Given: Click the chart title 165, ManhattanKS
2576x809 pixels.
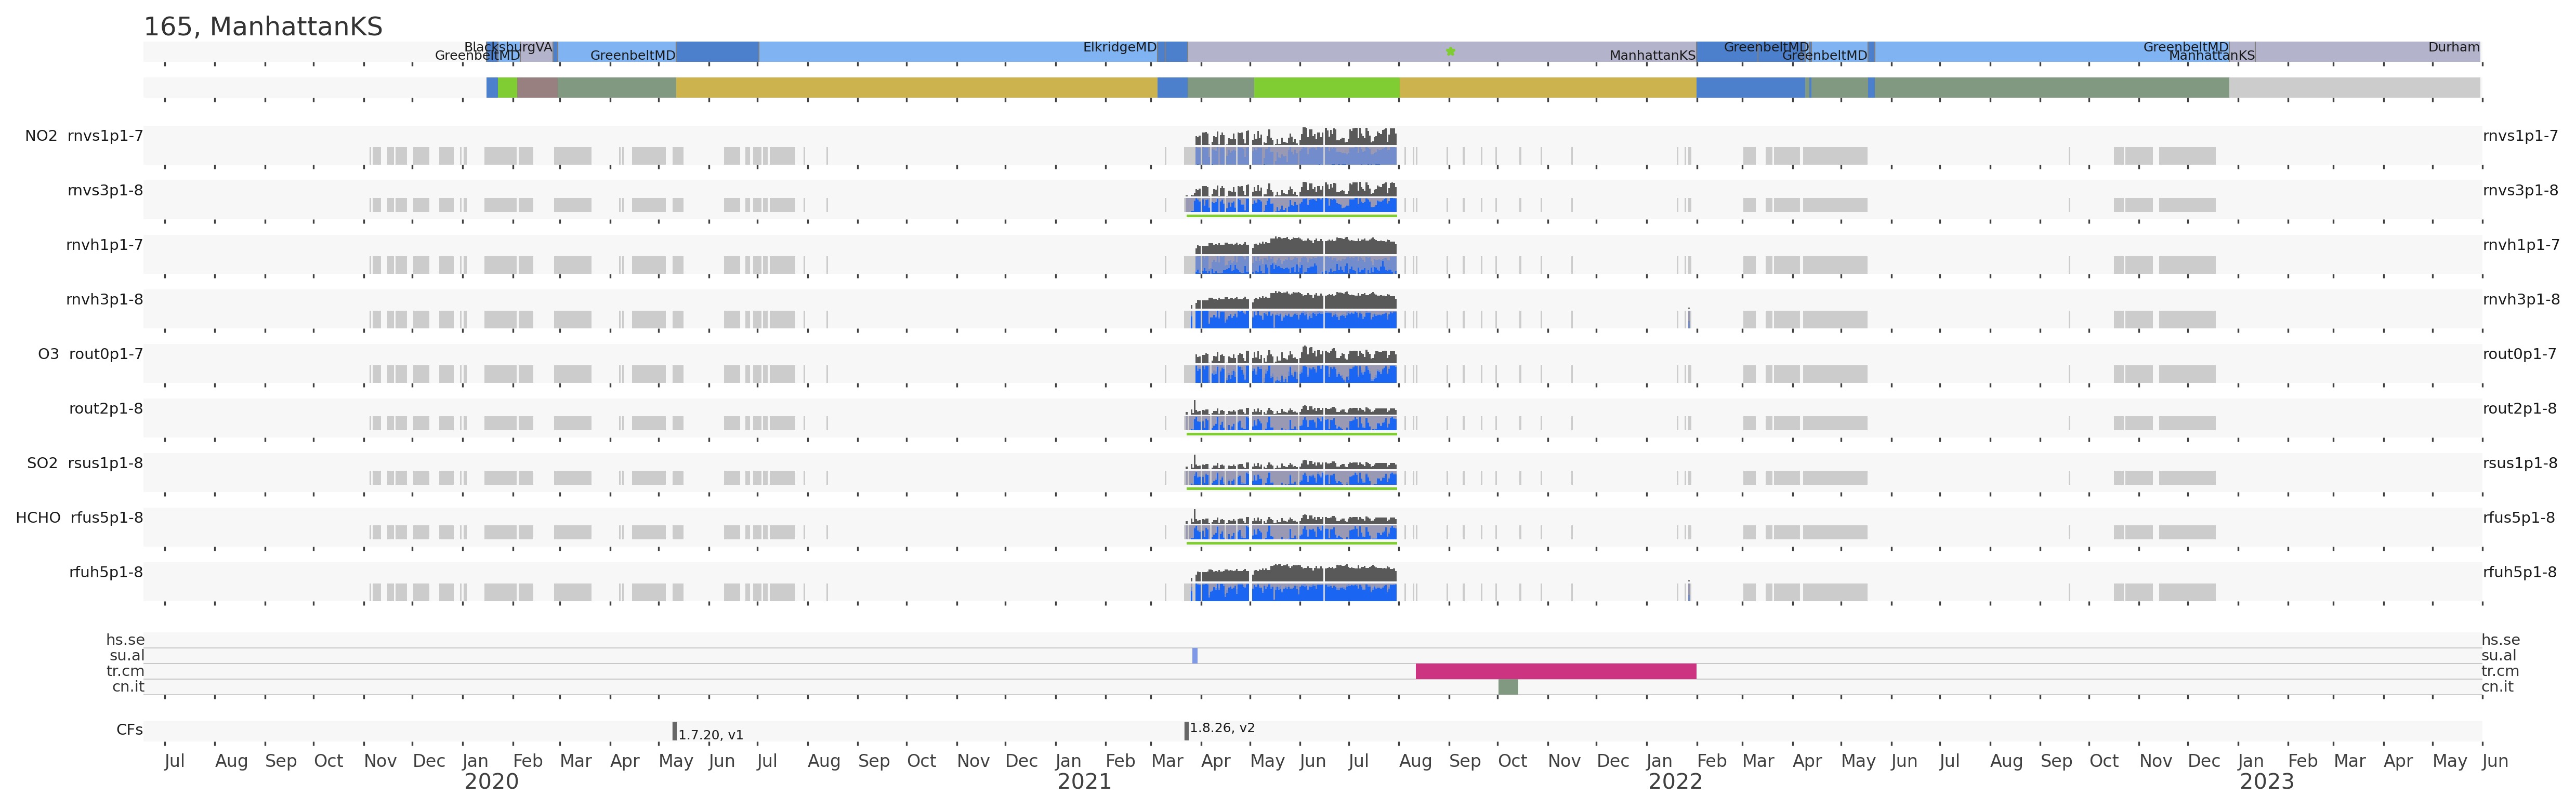Looking at the screenshot, I should (263, 27).
